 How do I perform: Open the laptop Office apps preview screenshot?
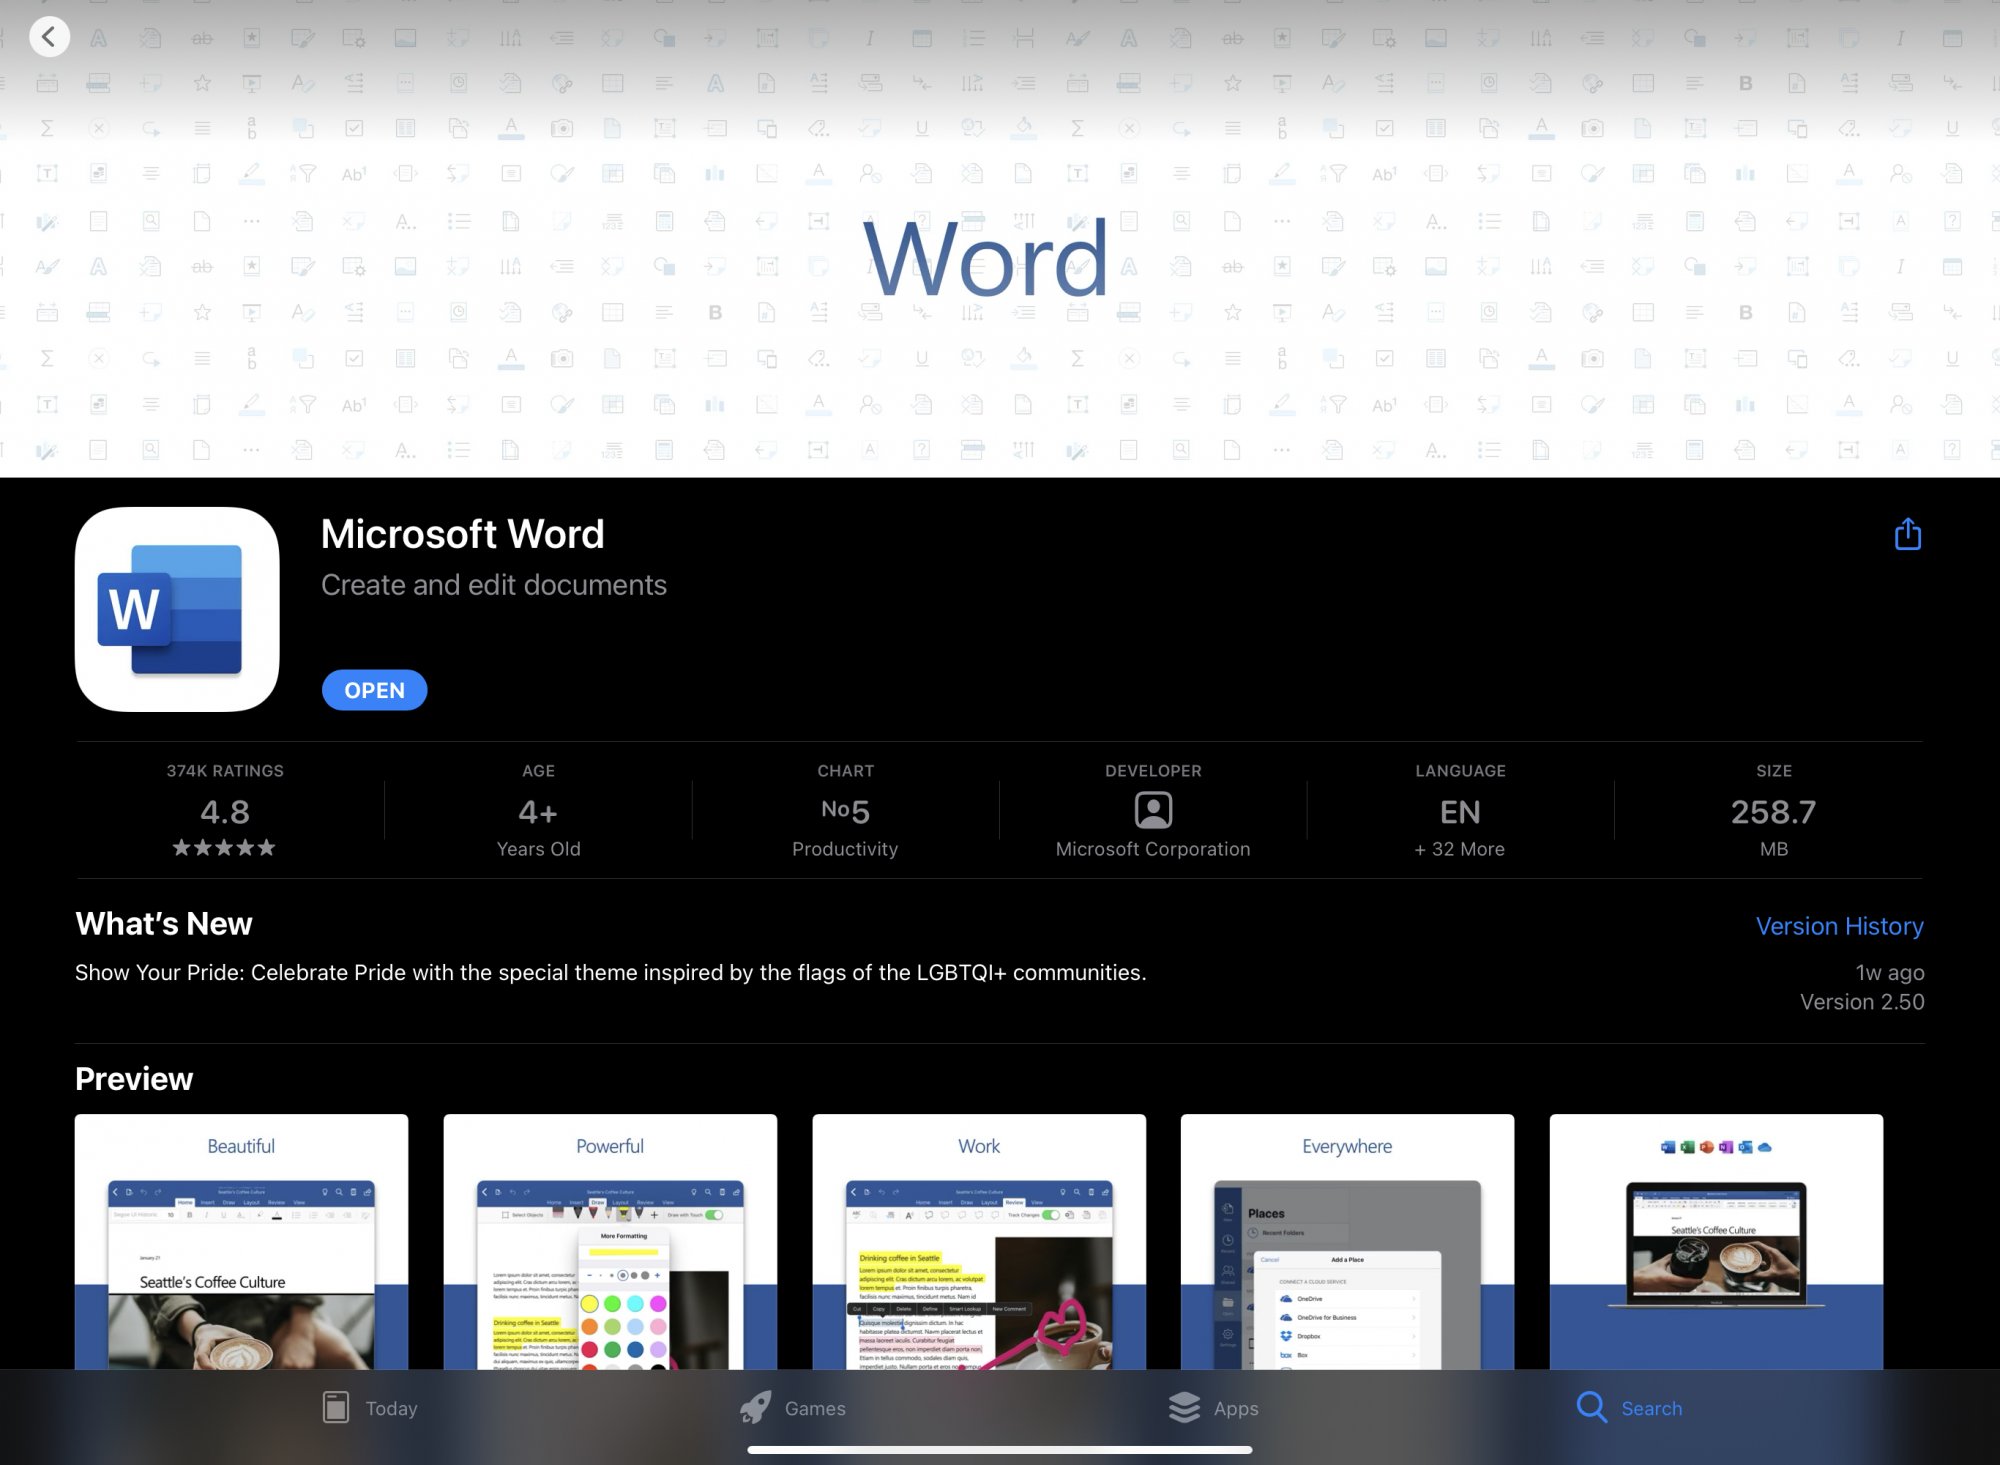coord(1716,1241)
